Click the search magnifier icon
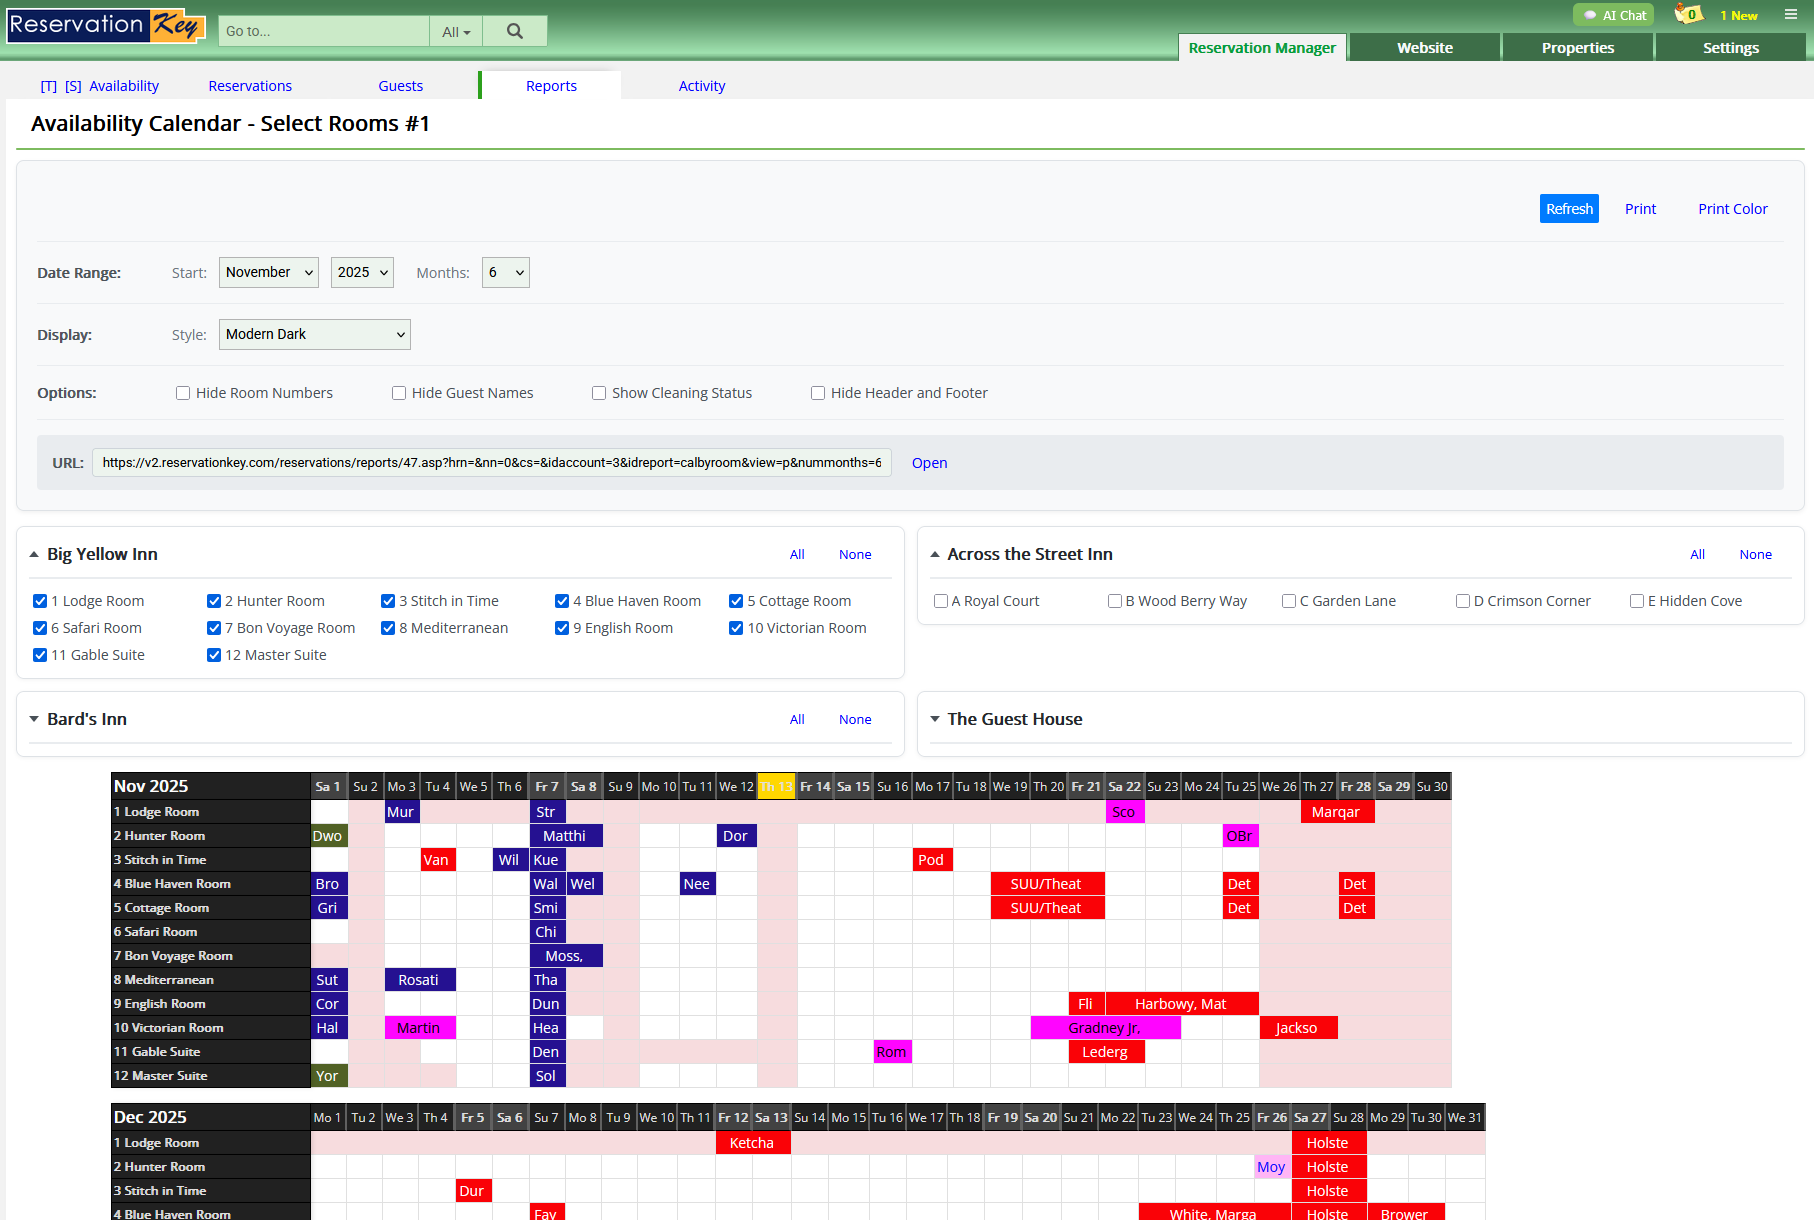The image size is (1814, 1220). point(514,31)
